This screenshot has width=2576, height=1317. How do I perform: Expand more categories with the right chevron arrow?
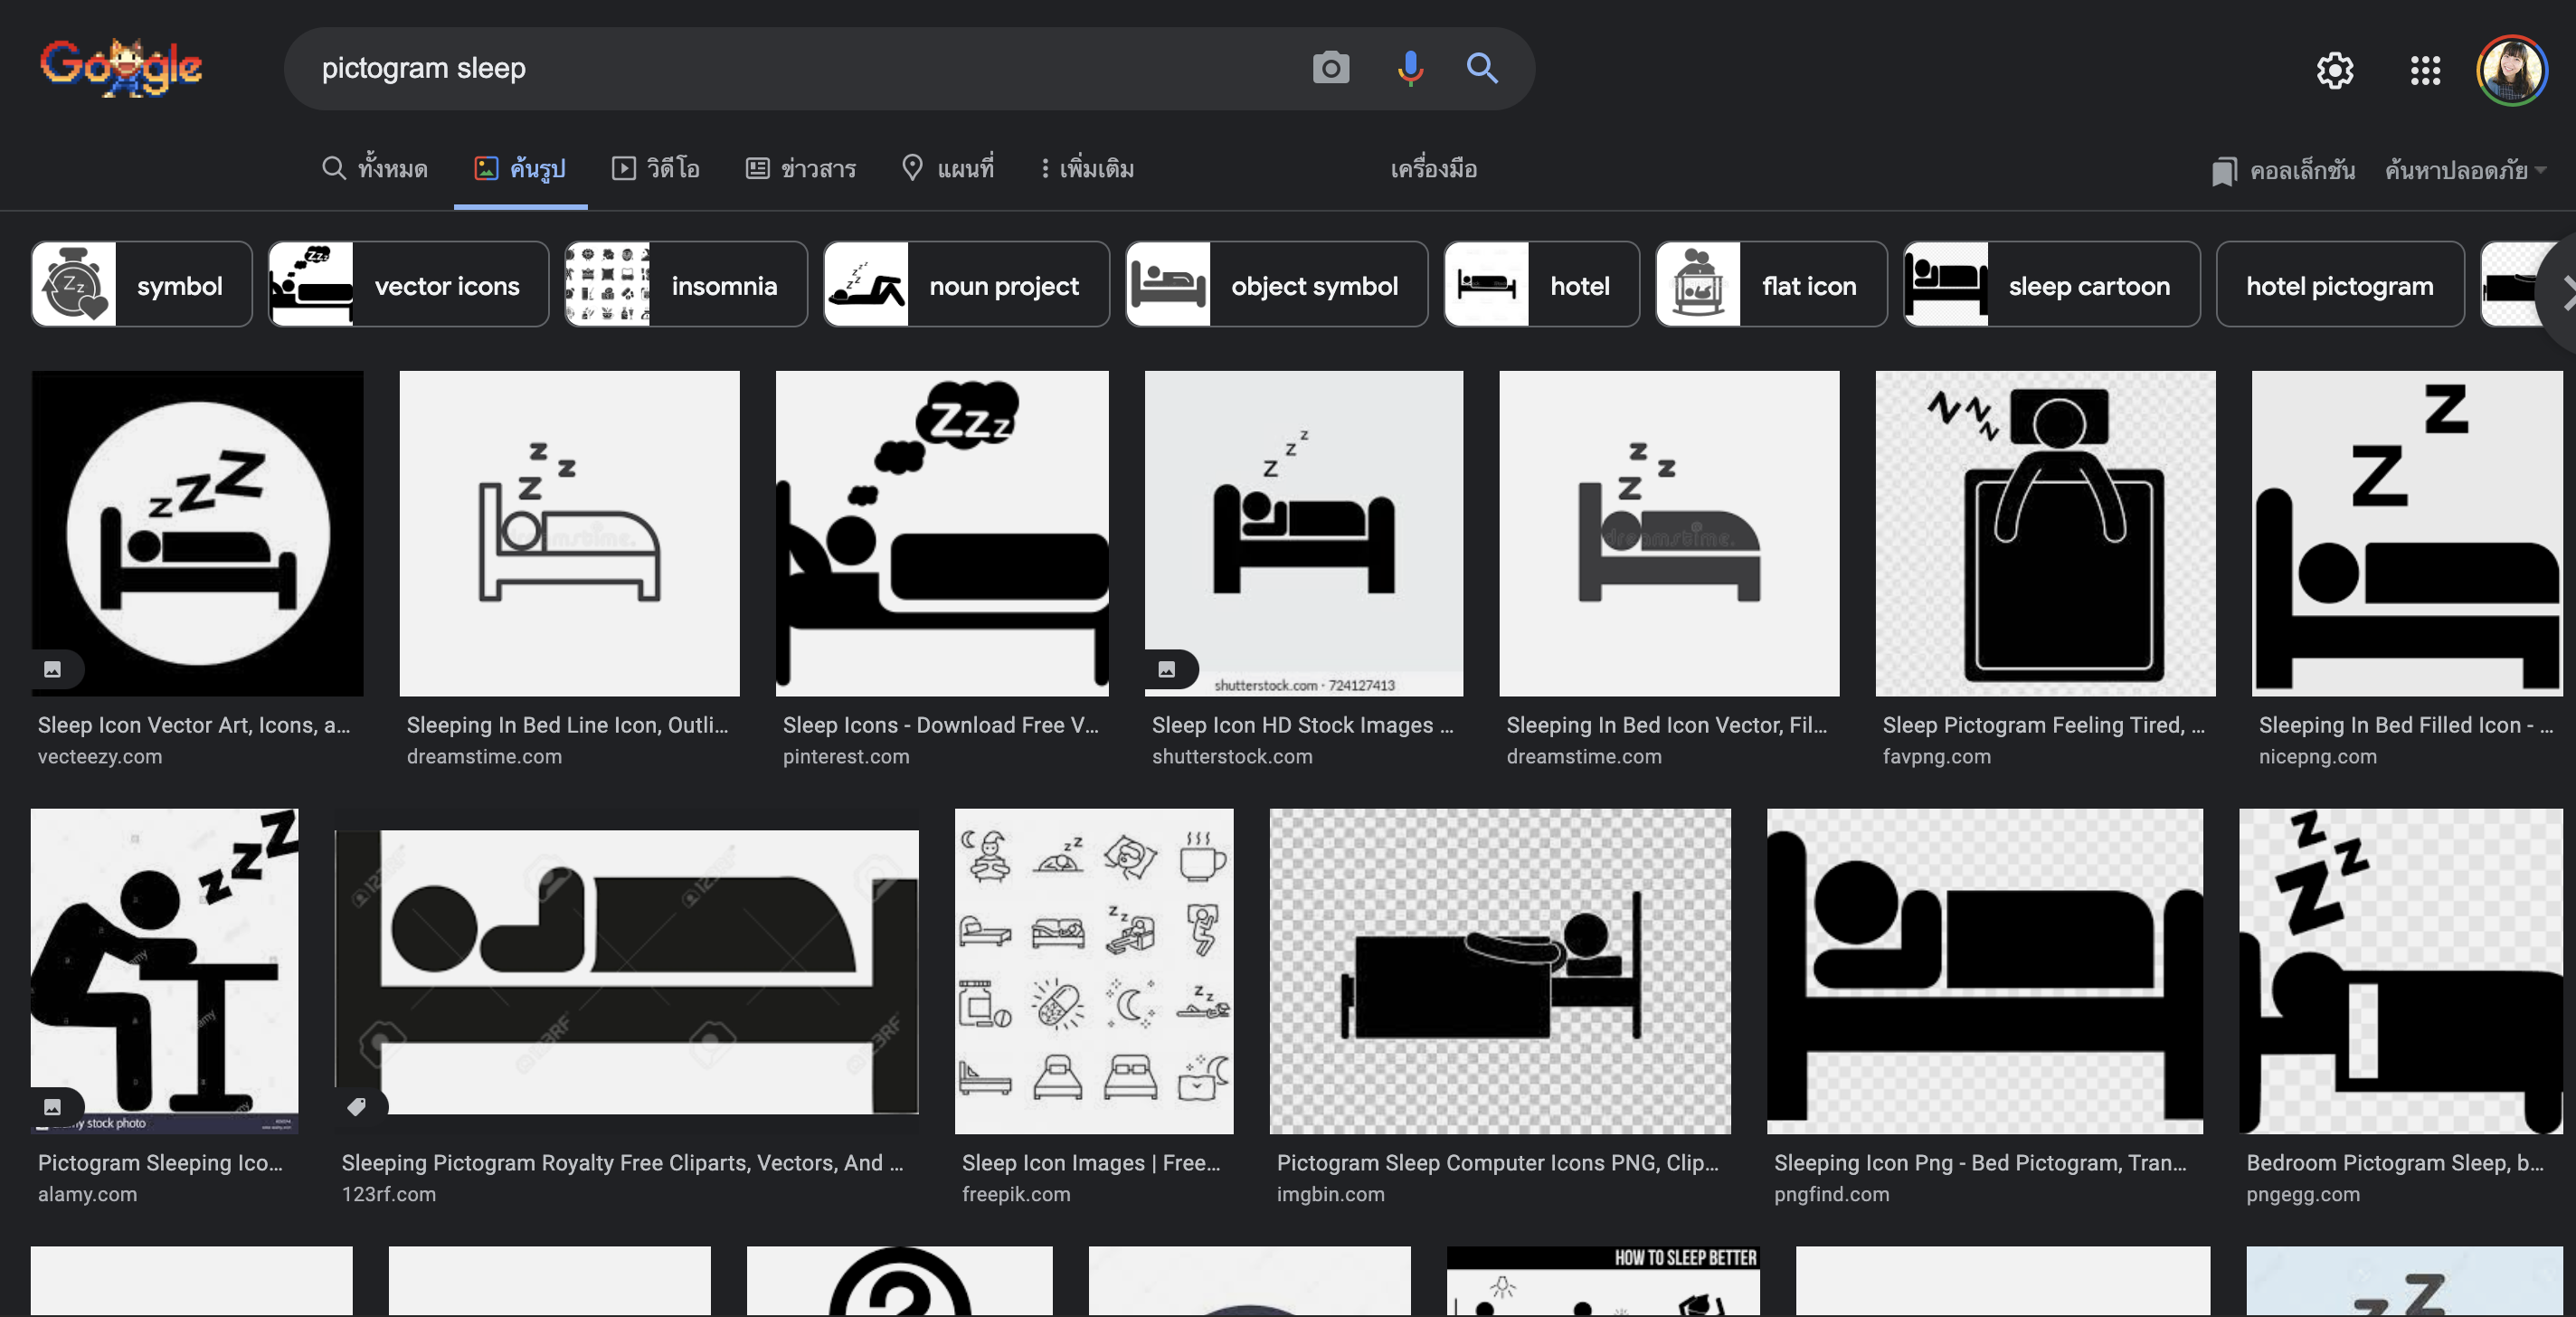2564,293
